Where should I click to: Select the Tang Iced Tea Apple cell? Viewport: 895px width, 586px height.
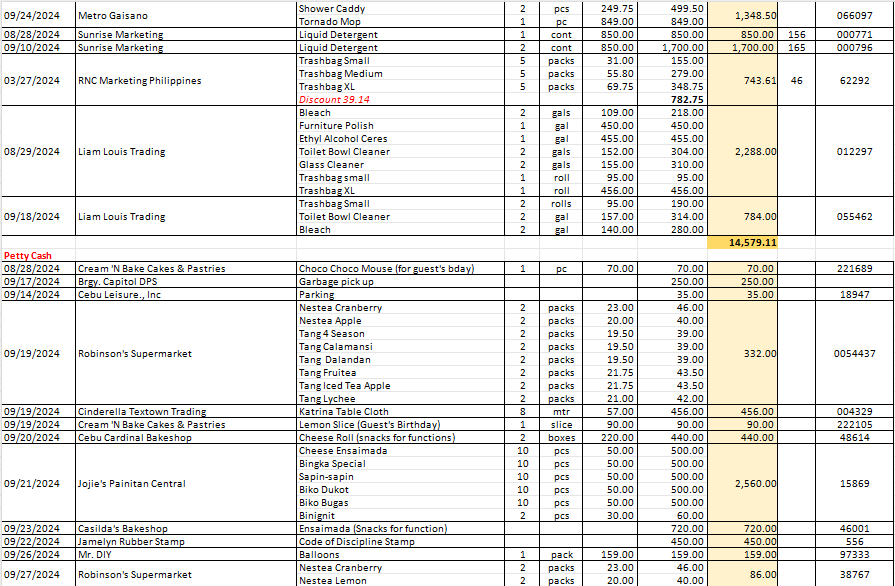point(400,386)
